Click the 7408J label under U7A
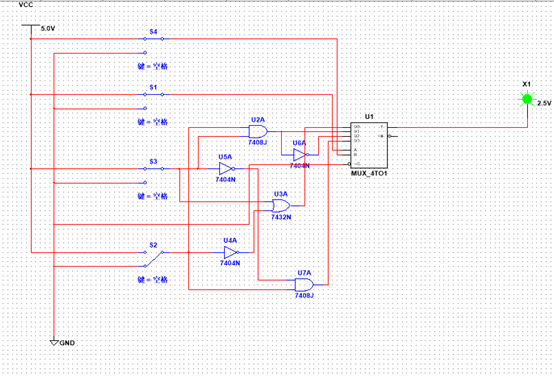 pyautogui.click(x=304, y=295)
